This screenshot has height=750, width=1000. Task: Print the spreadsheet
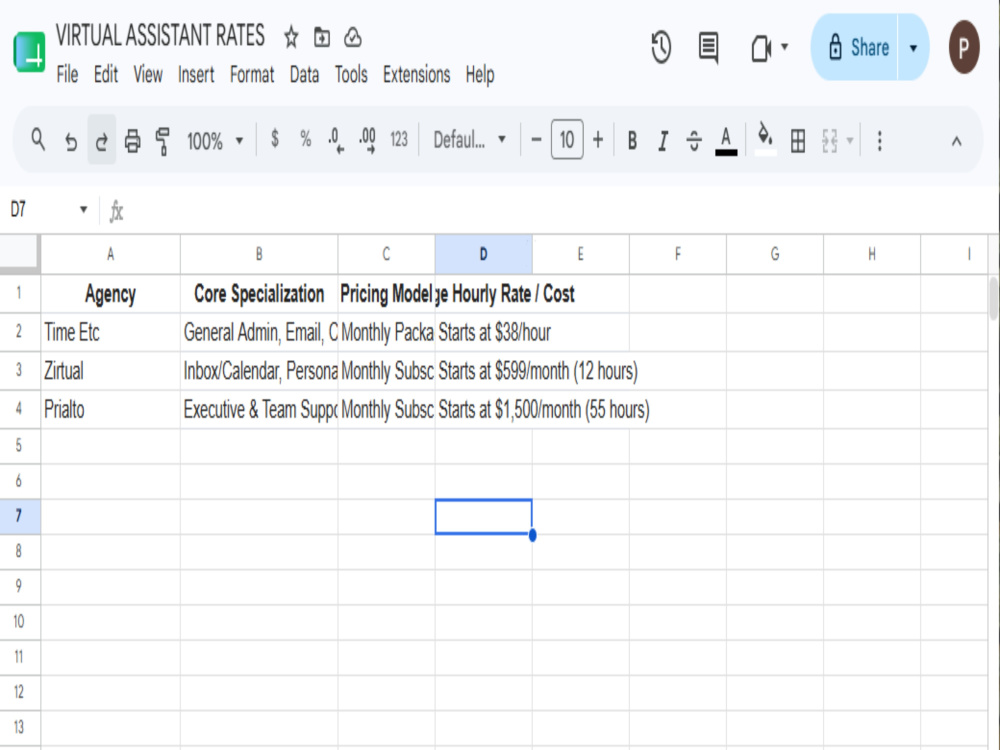click(133, 140)
